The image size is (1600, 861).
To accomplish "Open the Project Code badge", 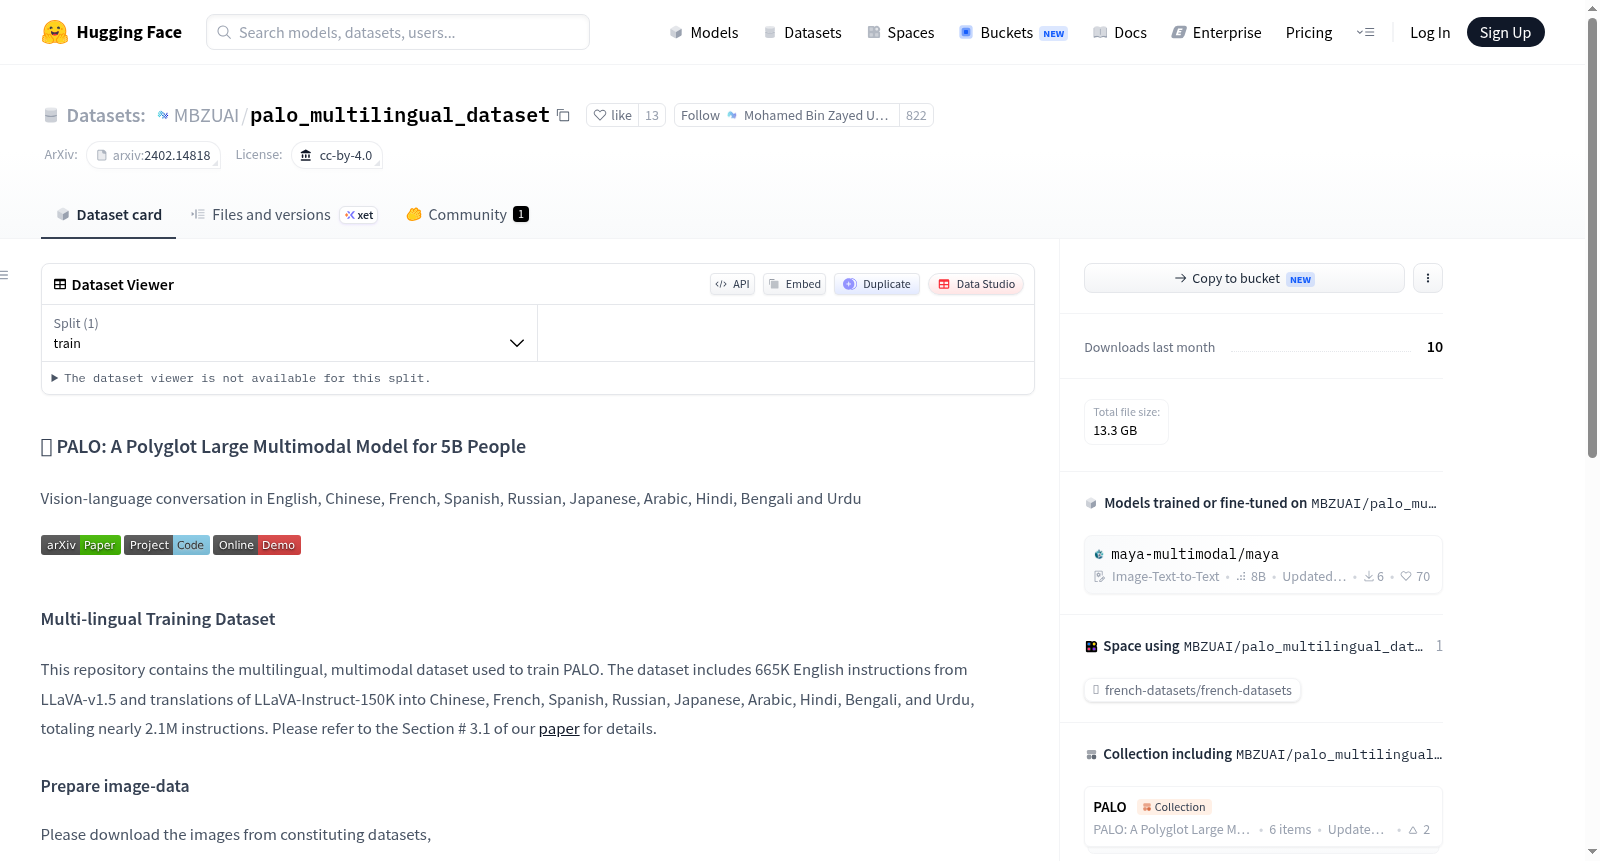I will 167,545.
